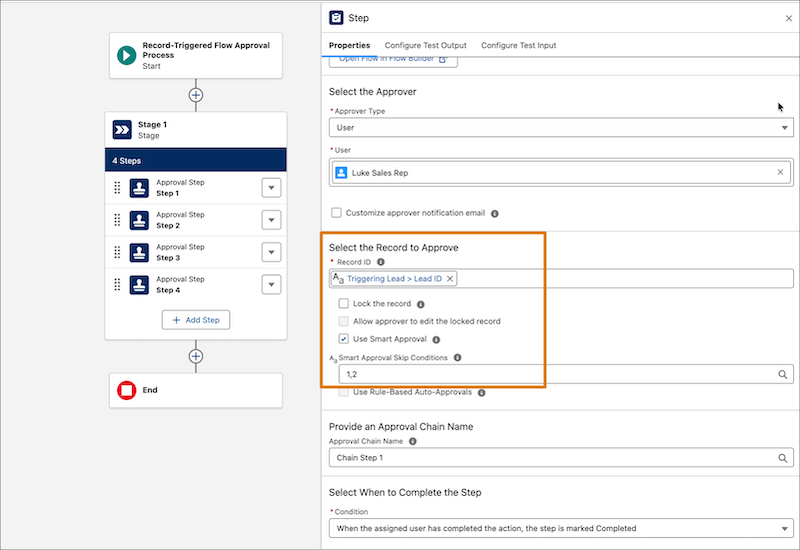Viewport: 800px width, 550px height.
Task: Click the Start play icon of the flow
Action: pos(127,55)
